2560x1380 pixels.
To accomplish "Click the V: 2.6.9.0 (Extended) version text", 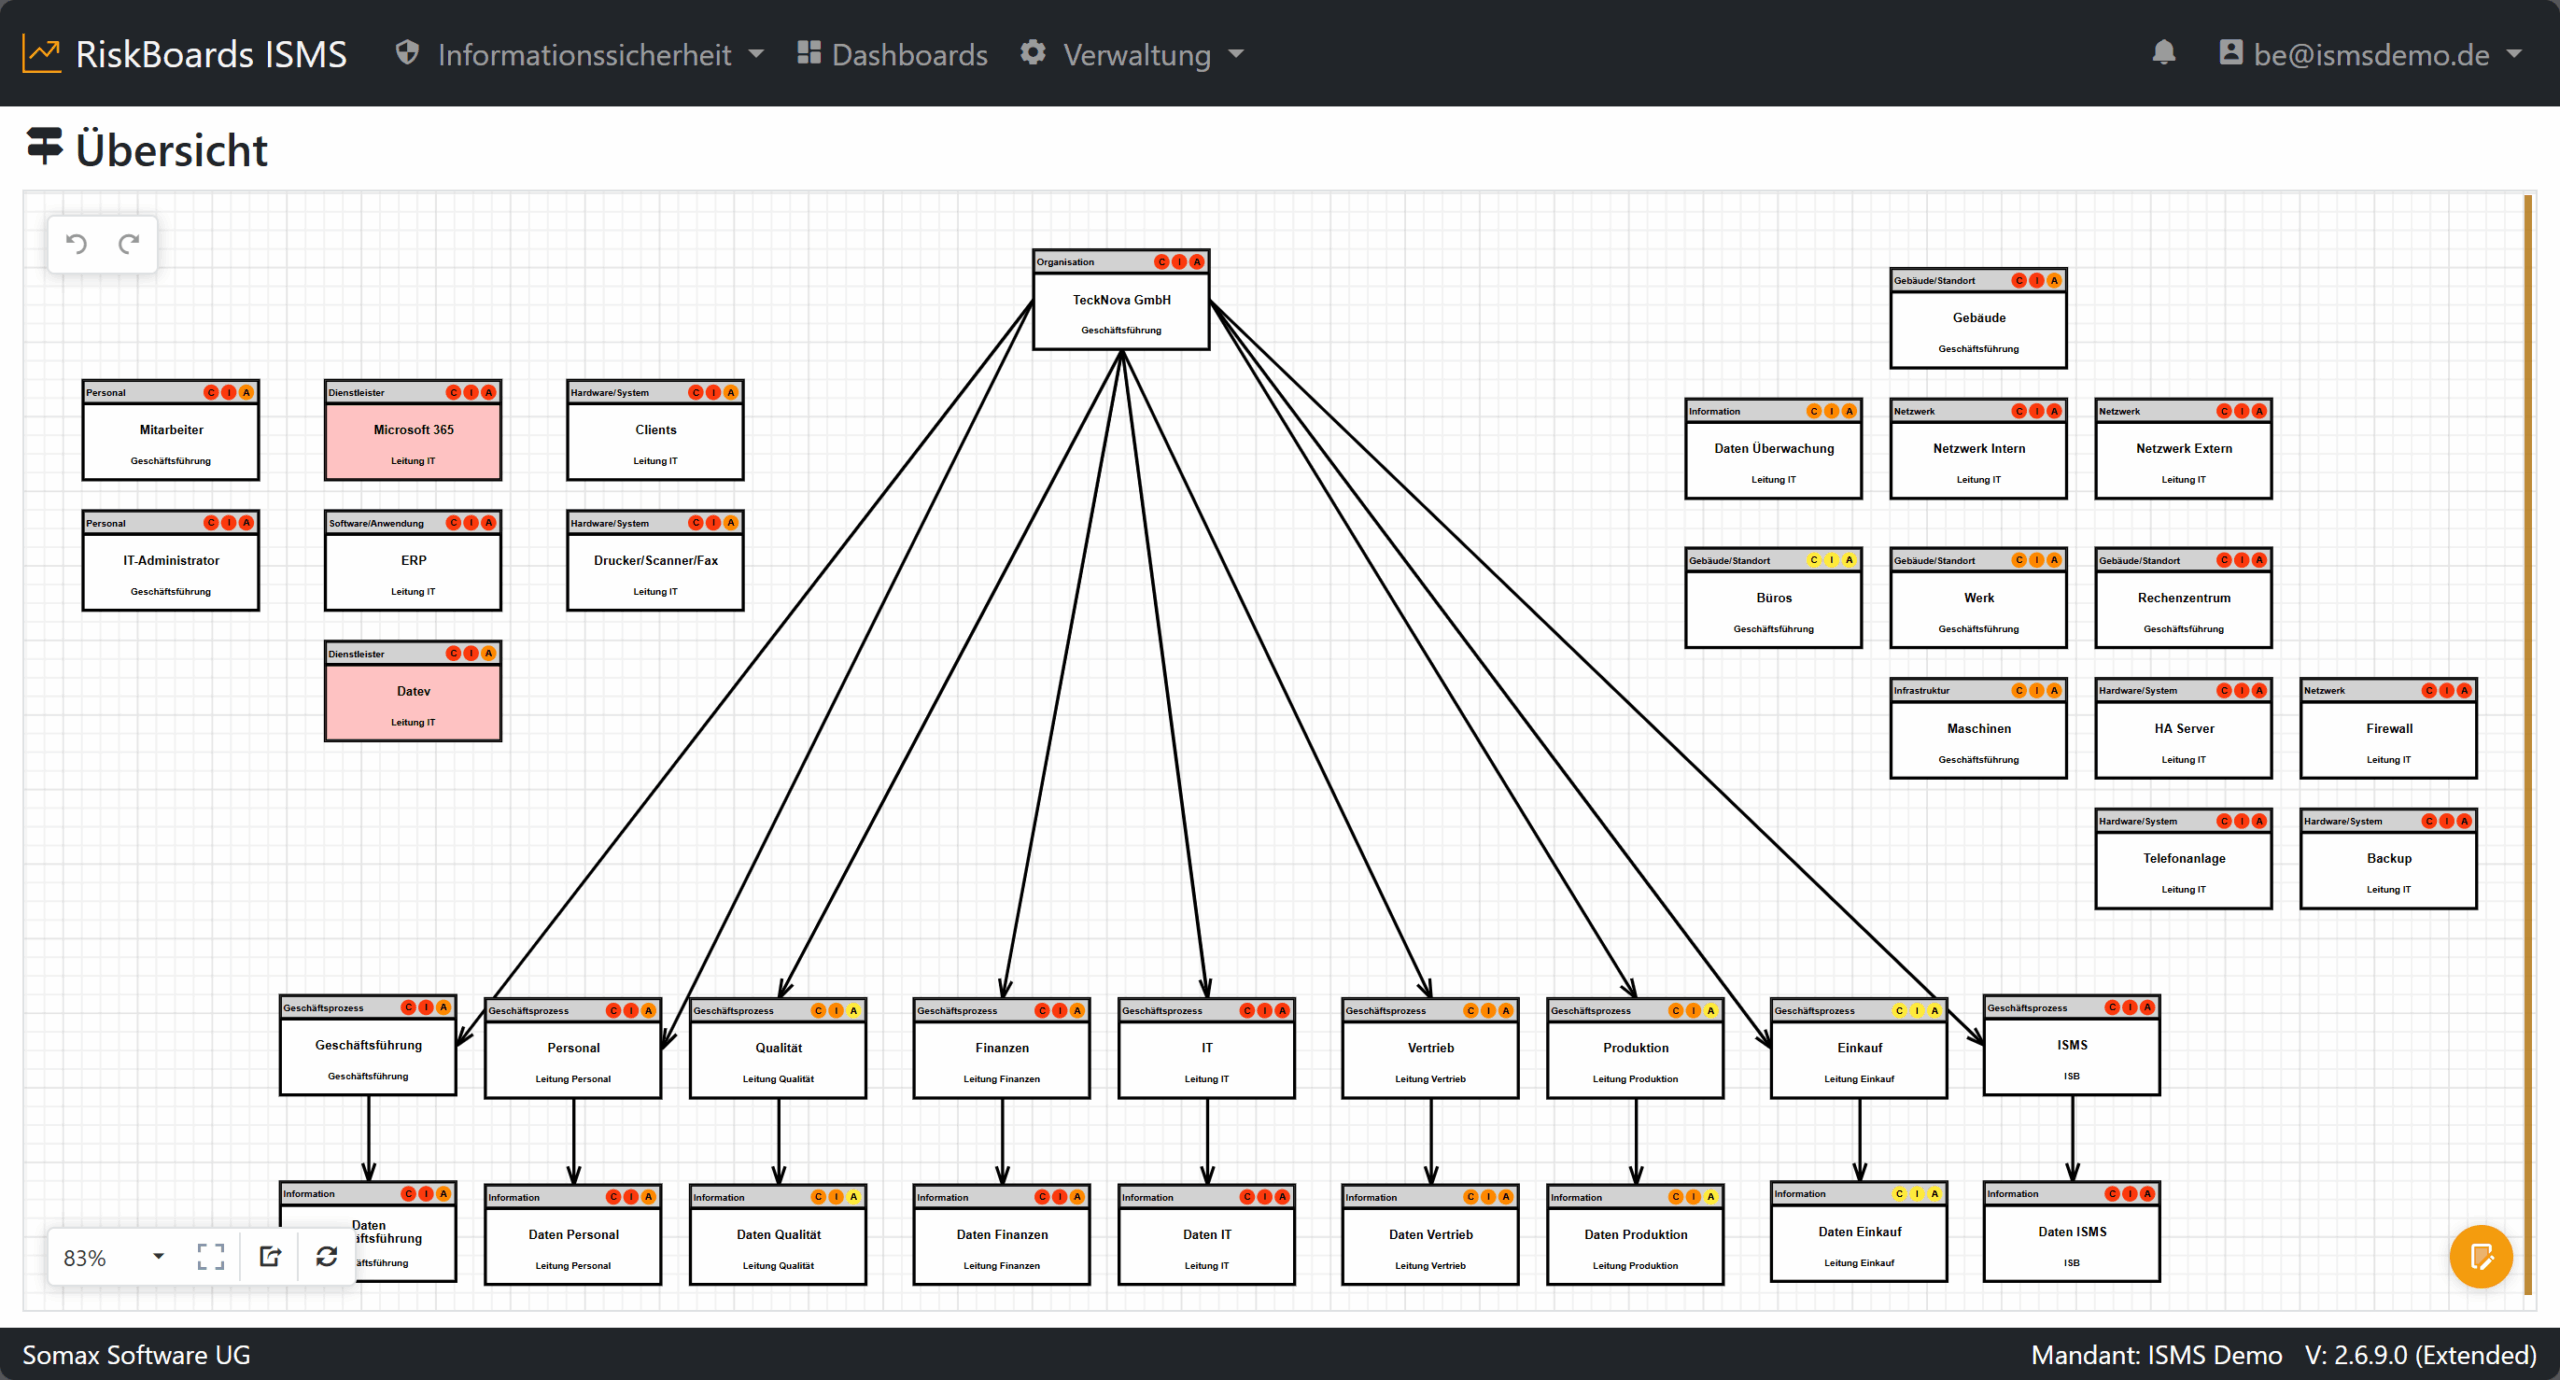I will tap(2421, 1355).
